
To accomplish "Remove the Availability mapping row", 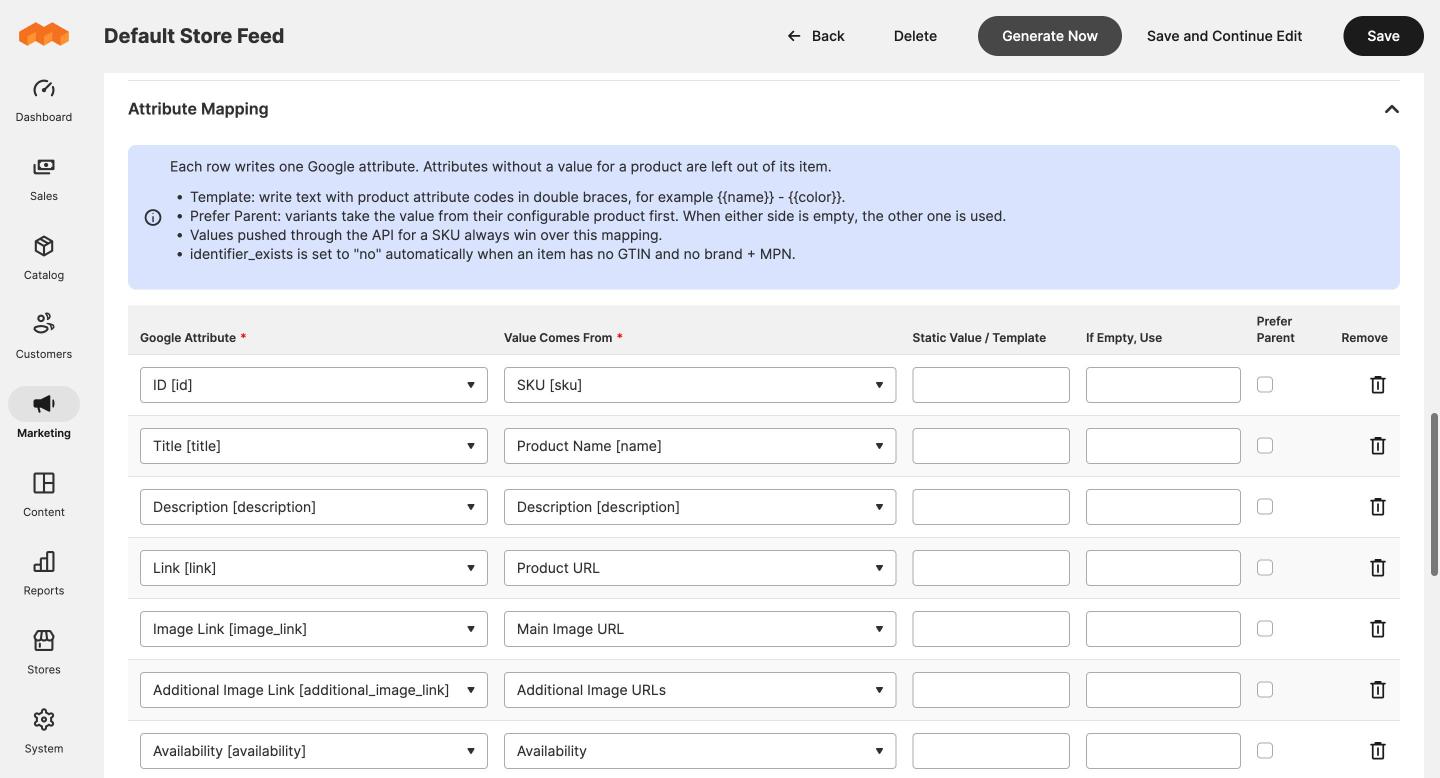I will [1377, 751].
